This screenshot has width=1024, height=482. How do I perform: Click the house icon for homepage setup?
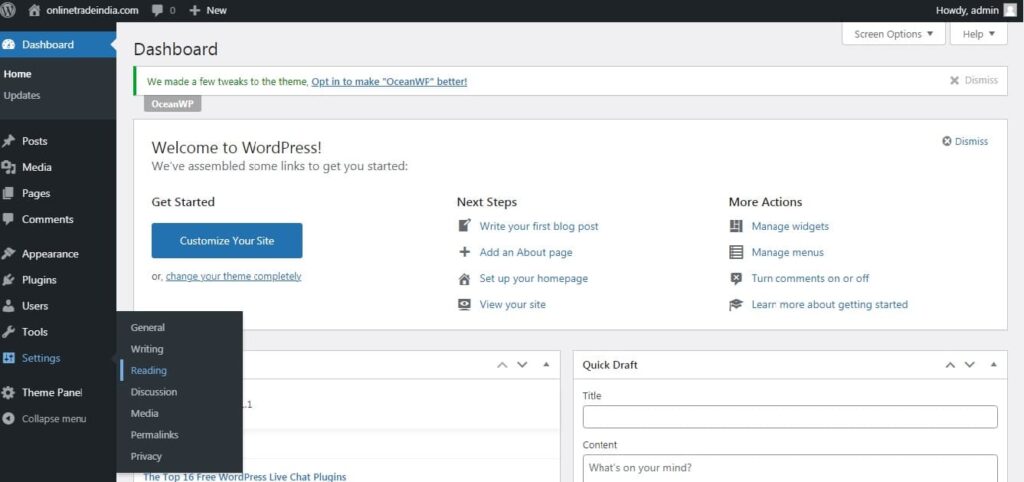pos(464,279)
